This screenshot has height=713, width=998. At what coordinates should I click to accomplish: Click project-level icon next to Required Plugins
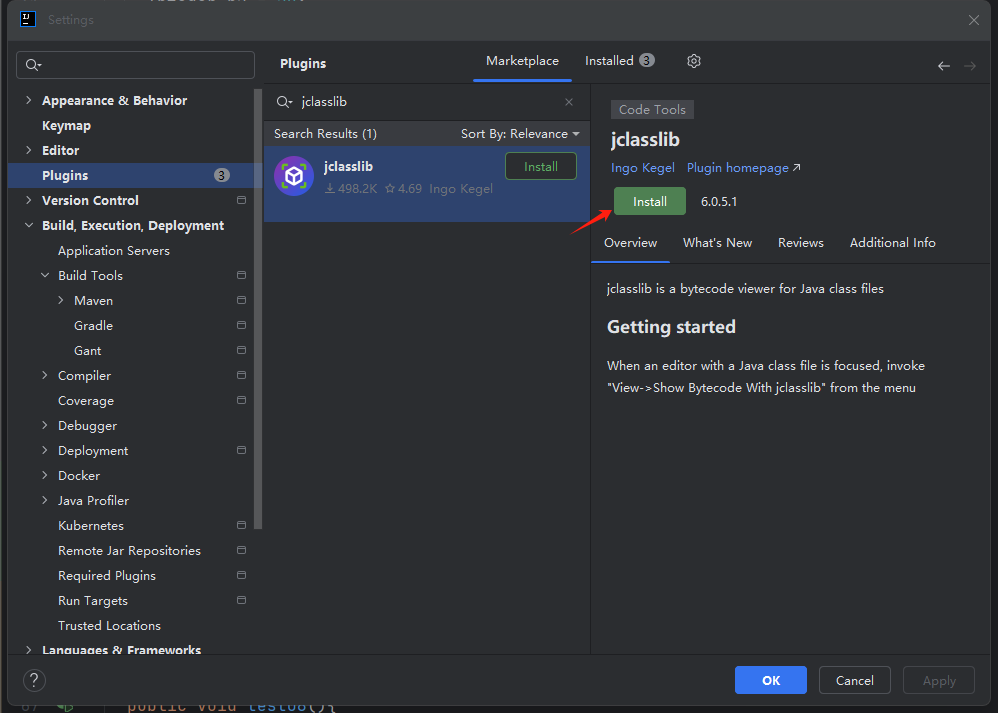[x=241, y=575]
